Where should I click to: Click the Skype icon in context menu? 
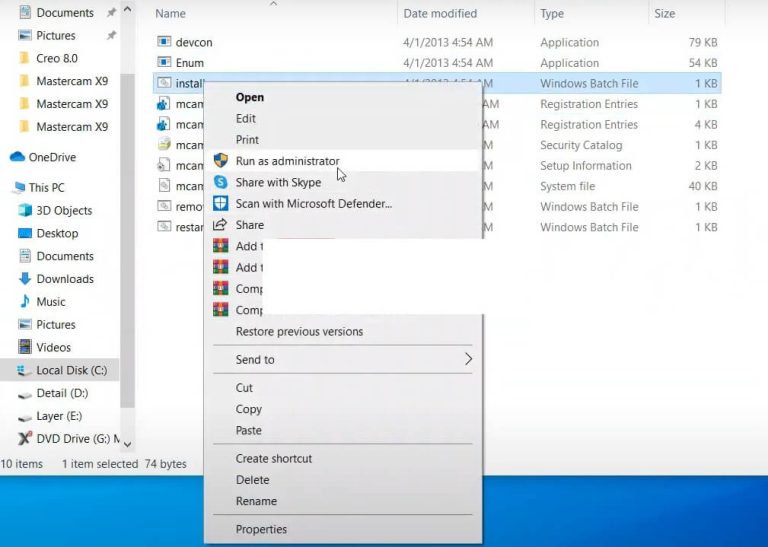click(221, 182)
